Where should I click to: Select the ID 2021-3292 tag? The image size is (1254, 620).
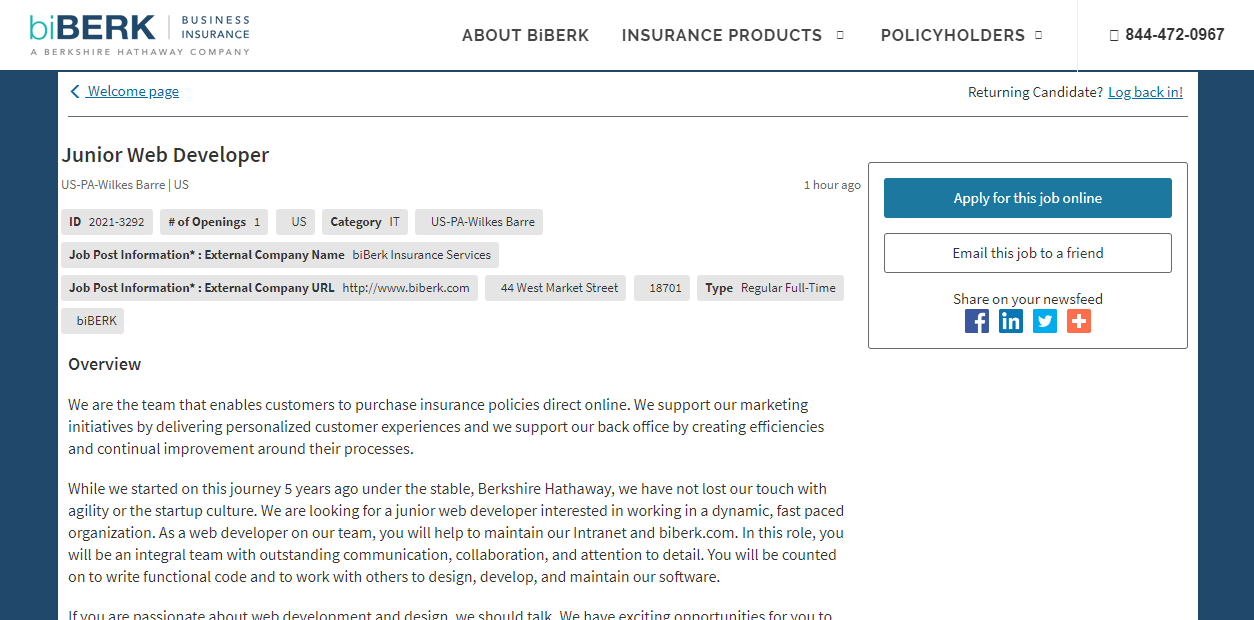(x=106, y=222)
